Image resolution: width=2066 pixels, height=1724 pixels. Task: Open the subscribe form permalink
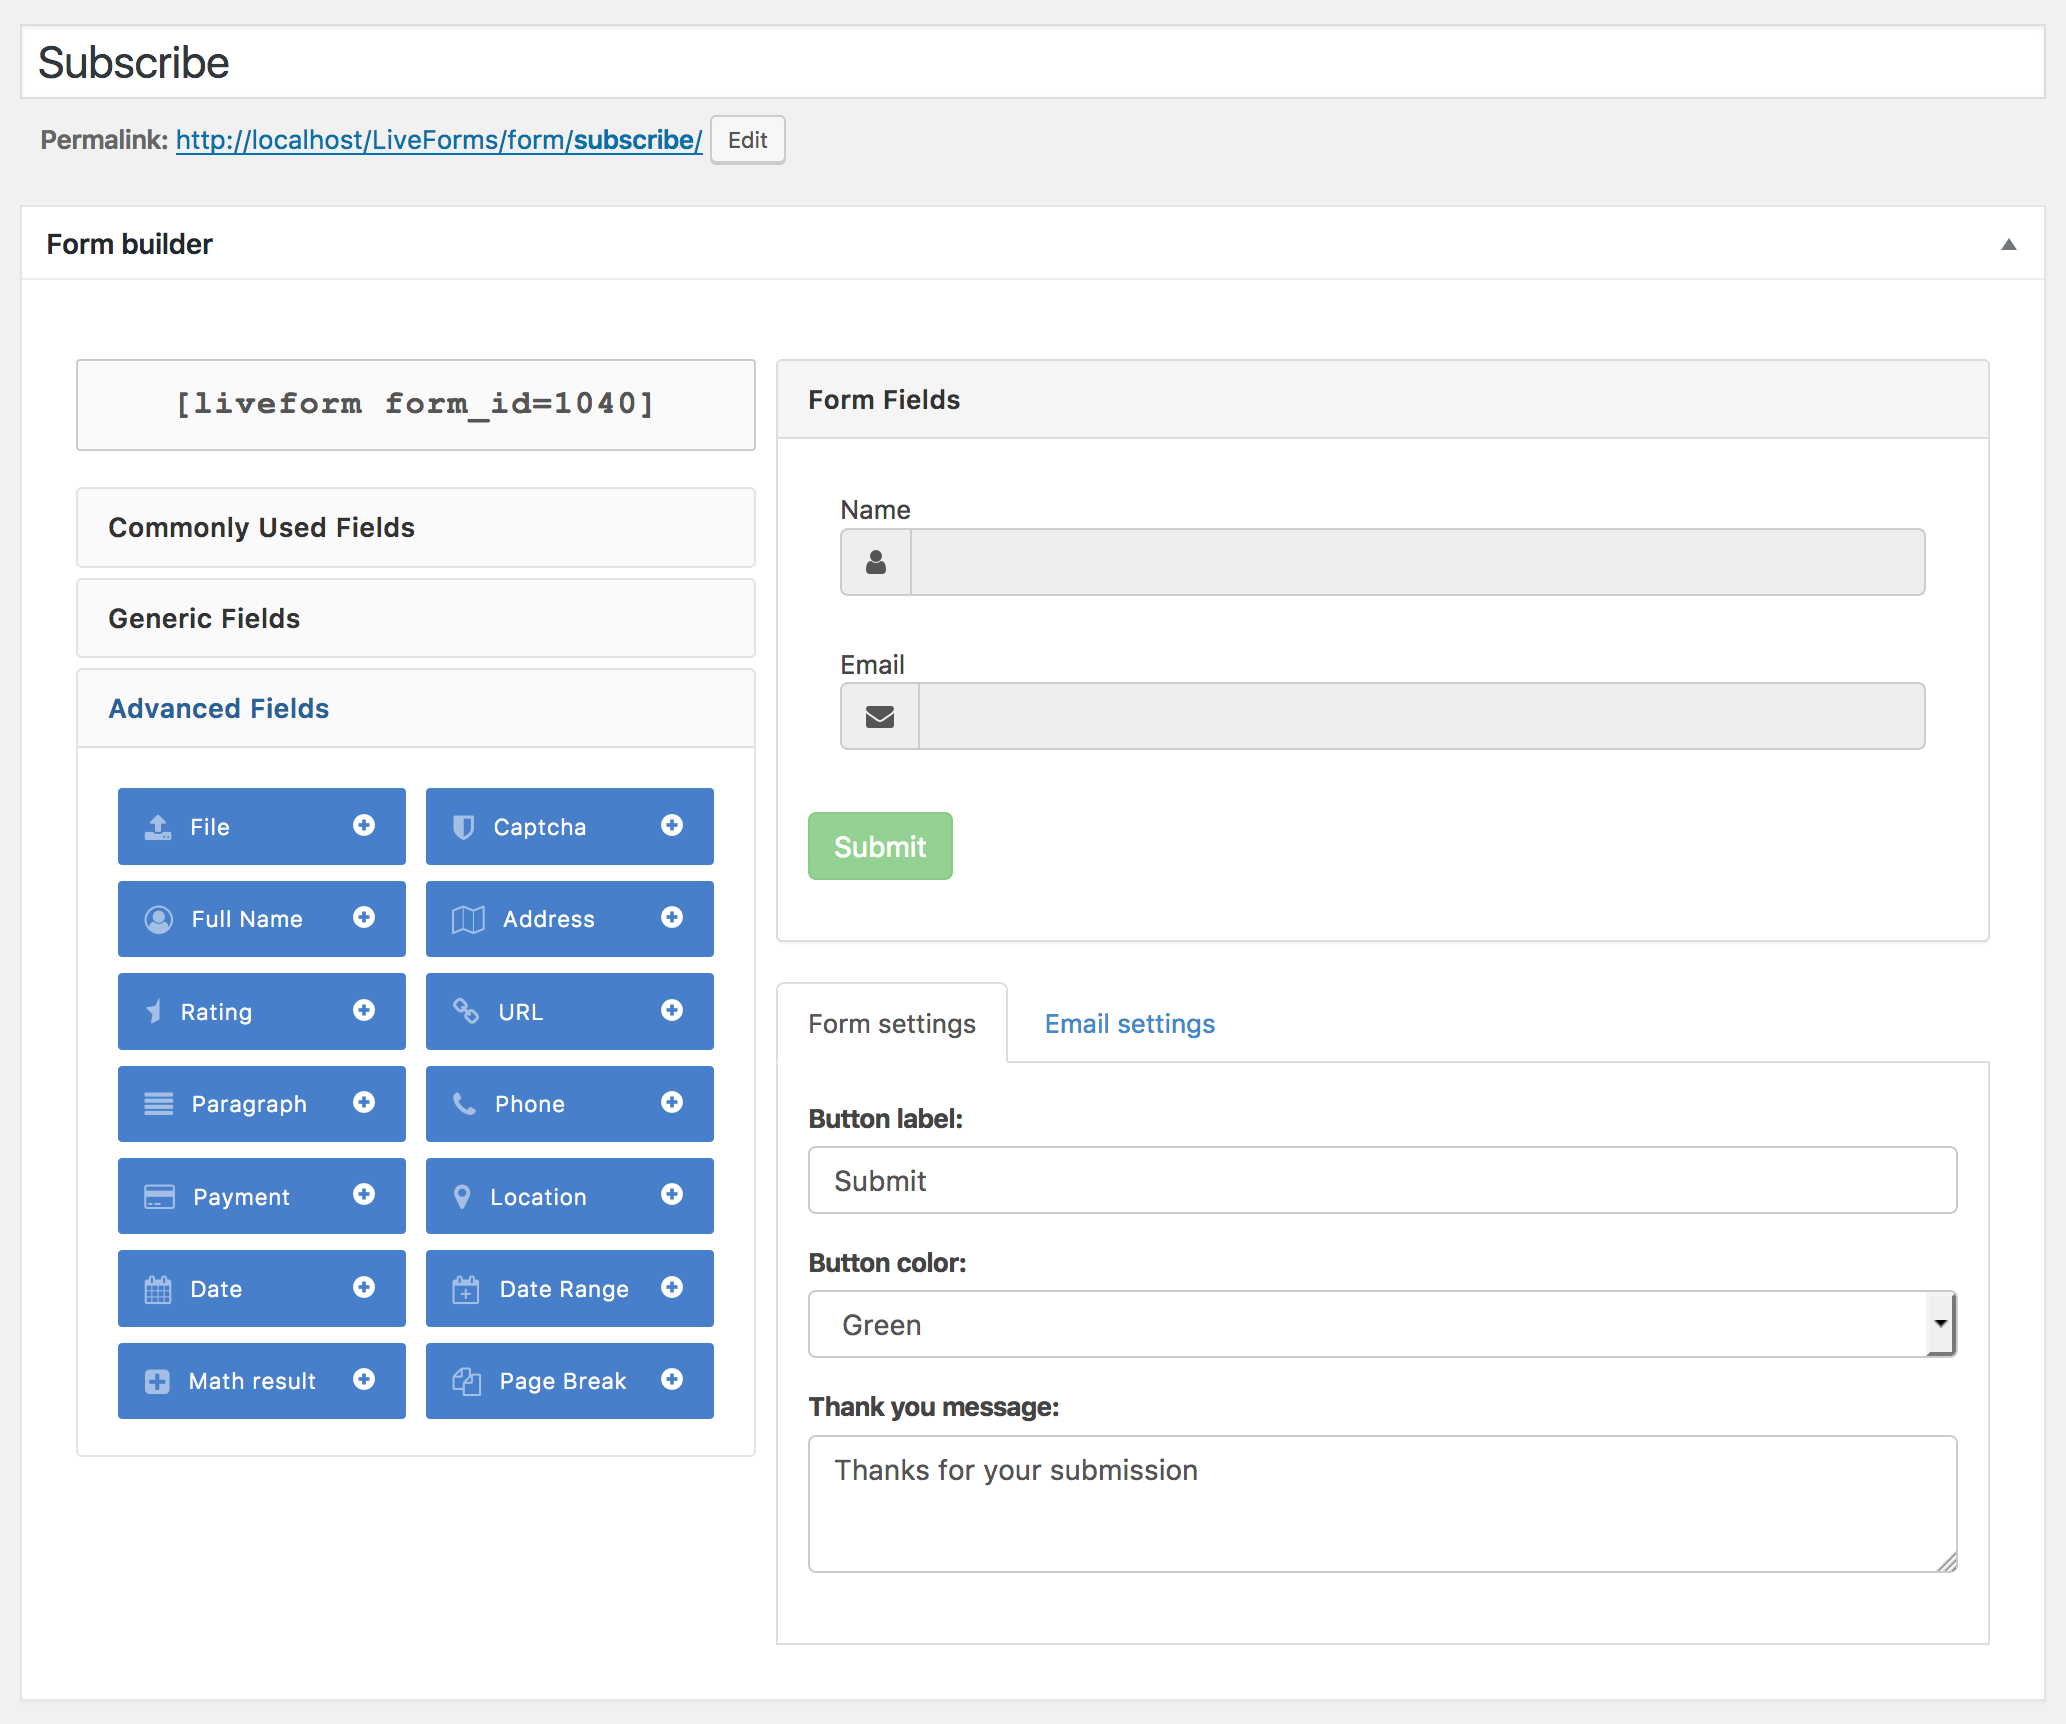[439, 140]
